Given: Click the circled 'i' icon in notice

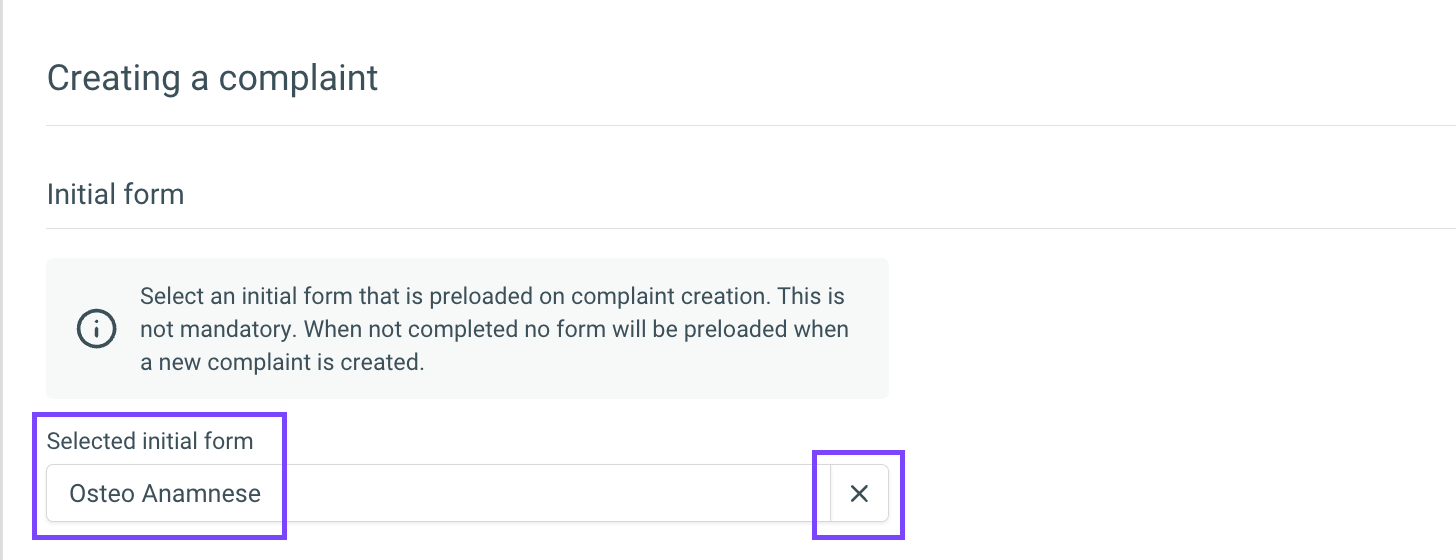Looking at the screenshot, I should 96,329.
